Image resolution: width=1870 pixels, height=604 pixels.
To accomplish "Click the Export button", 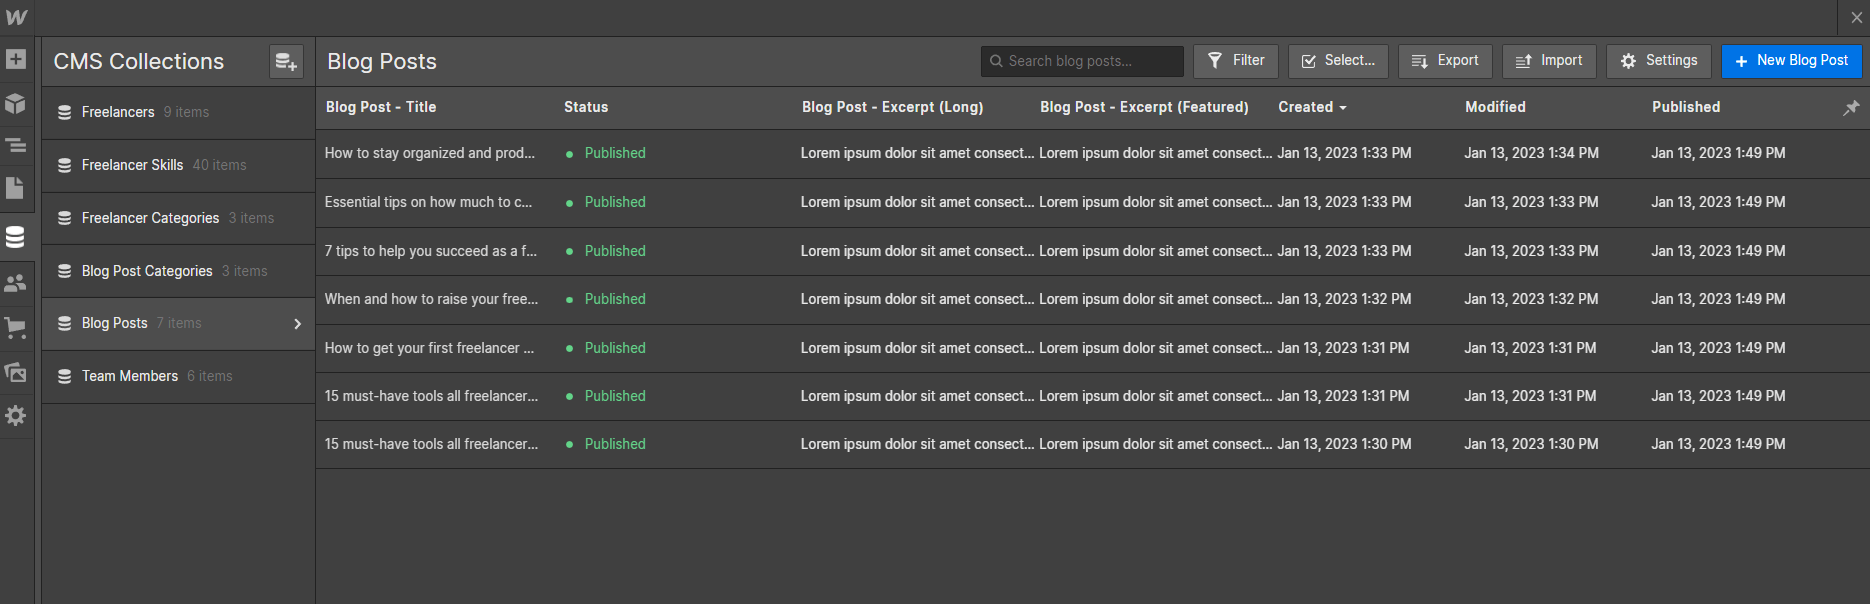I will click(x=1445, y=61).
